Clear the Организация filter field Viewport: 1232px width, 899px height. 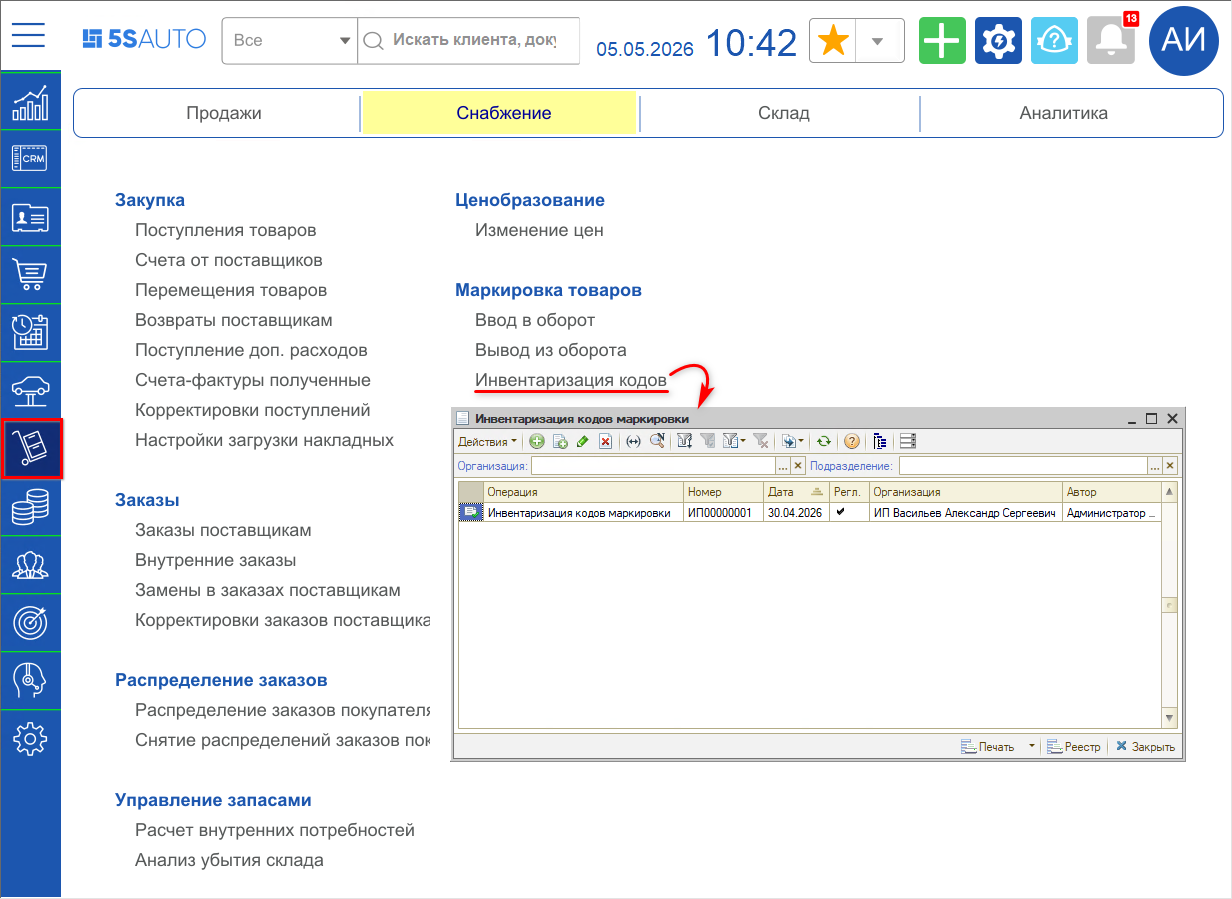pyautogui.click(x=798, y=466)
